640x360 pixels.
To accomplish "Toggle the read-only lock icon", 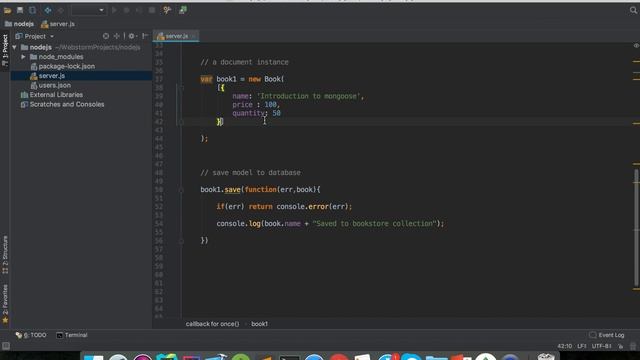I will coord(620,346).
